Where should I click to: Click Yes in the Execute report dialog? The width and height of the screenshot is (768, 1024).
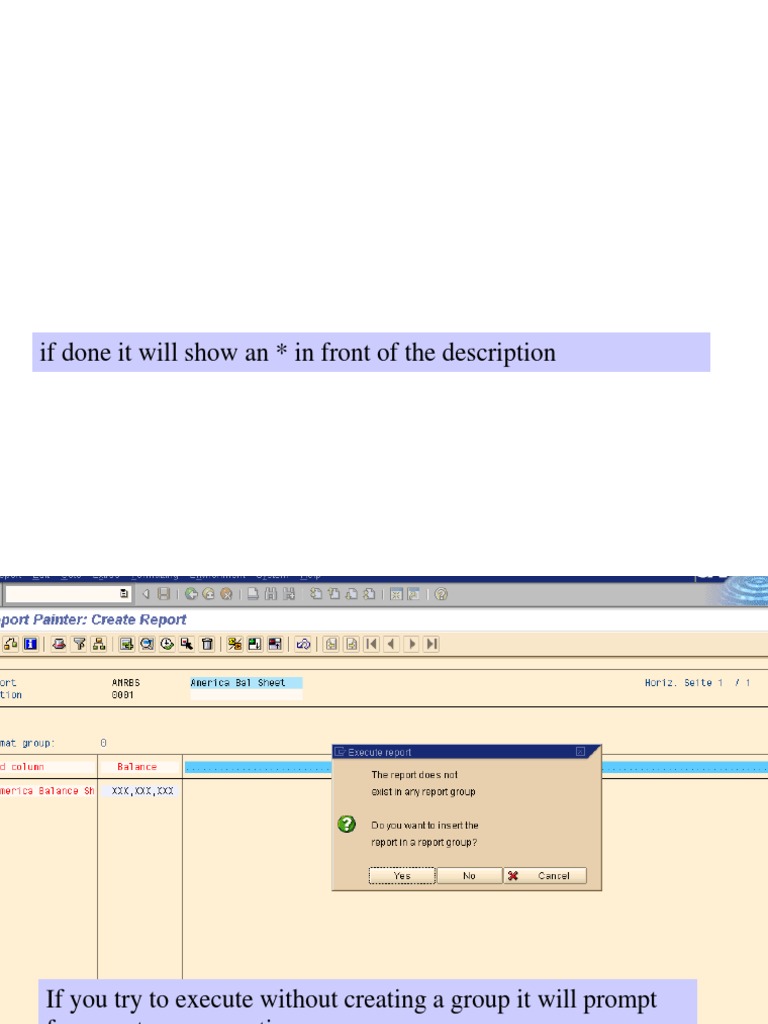click(402, 876)
